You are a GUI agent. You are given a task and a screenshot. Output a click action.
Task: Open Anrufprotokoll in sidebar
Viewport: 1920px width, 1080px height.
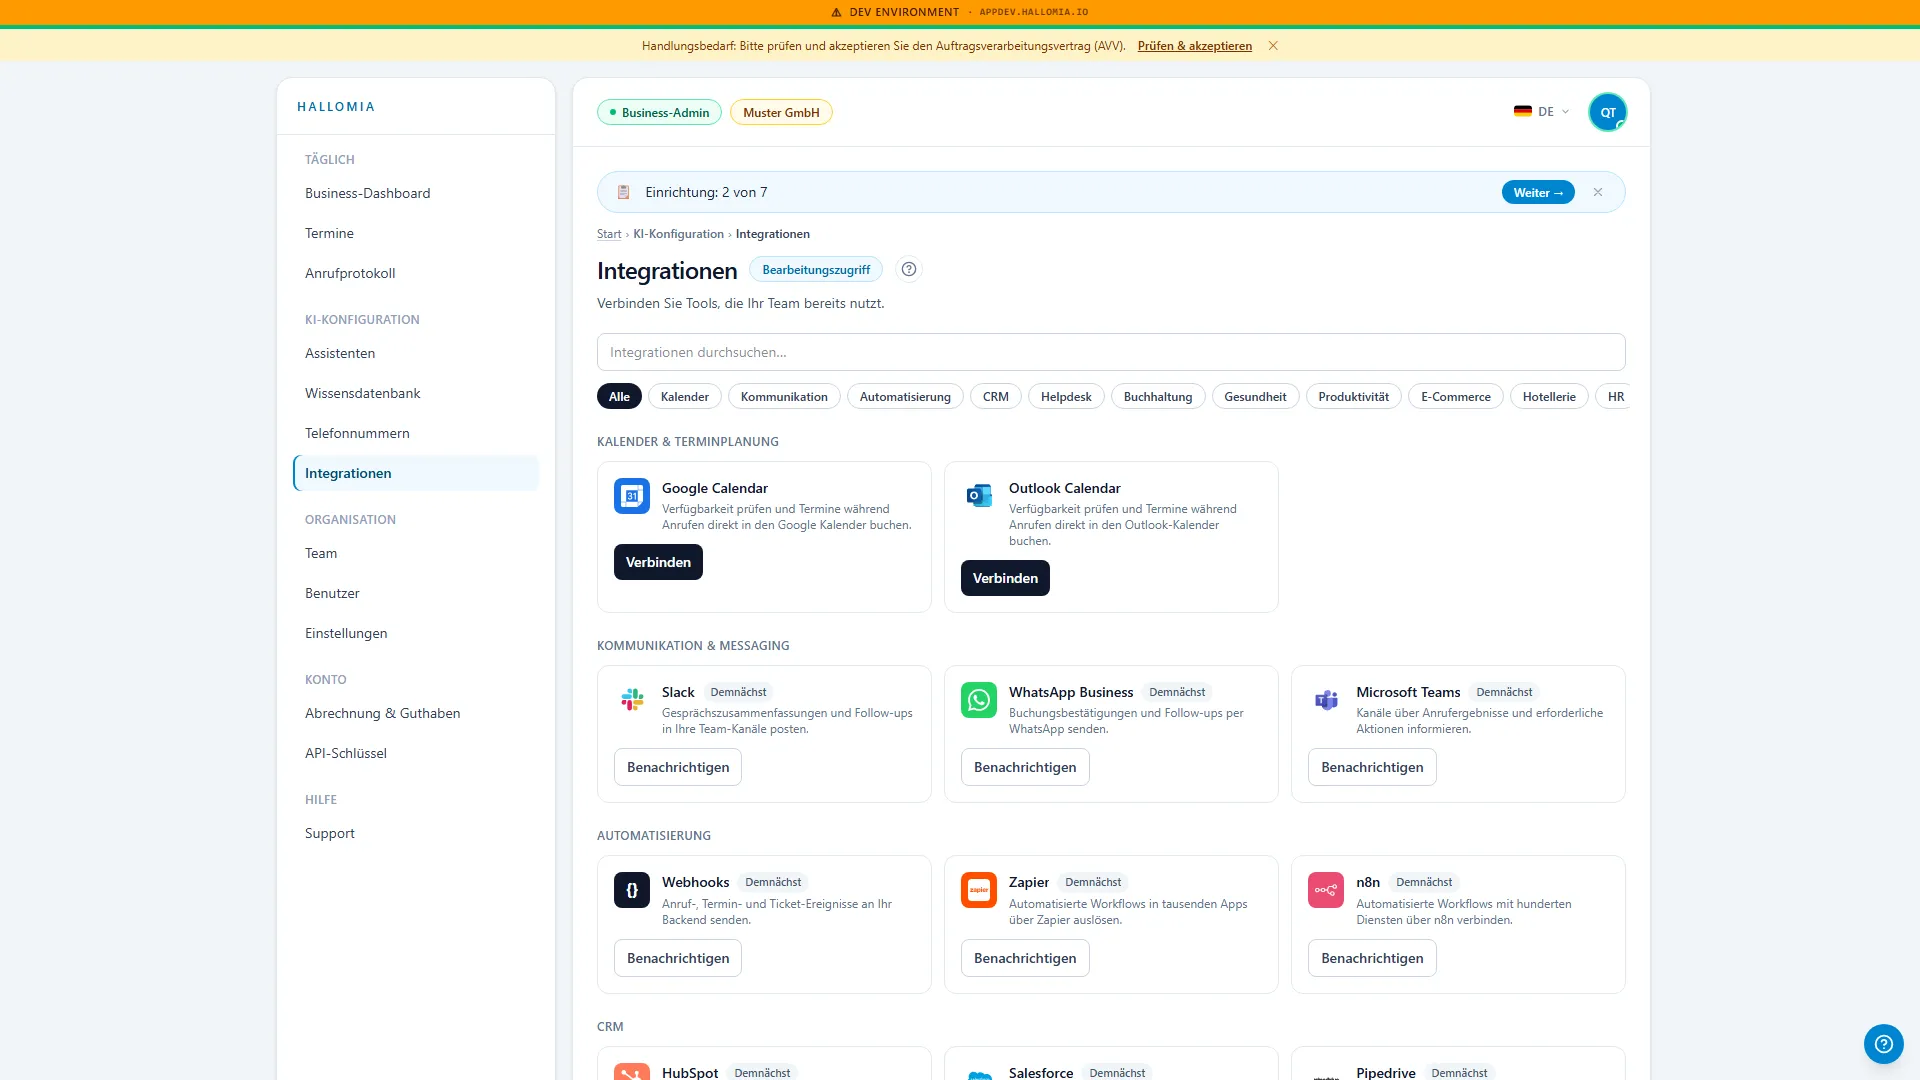(x=416, y=273)
